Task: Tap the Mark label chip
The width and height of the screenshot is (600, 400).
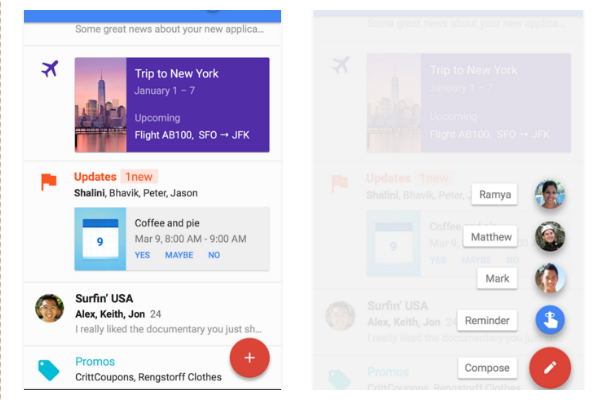Action: [x=497, y=278]
